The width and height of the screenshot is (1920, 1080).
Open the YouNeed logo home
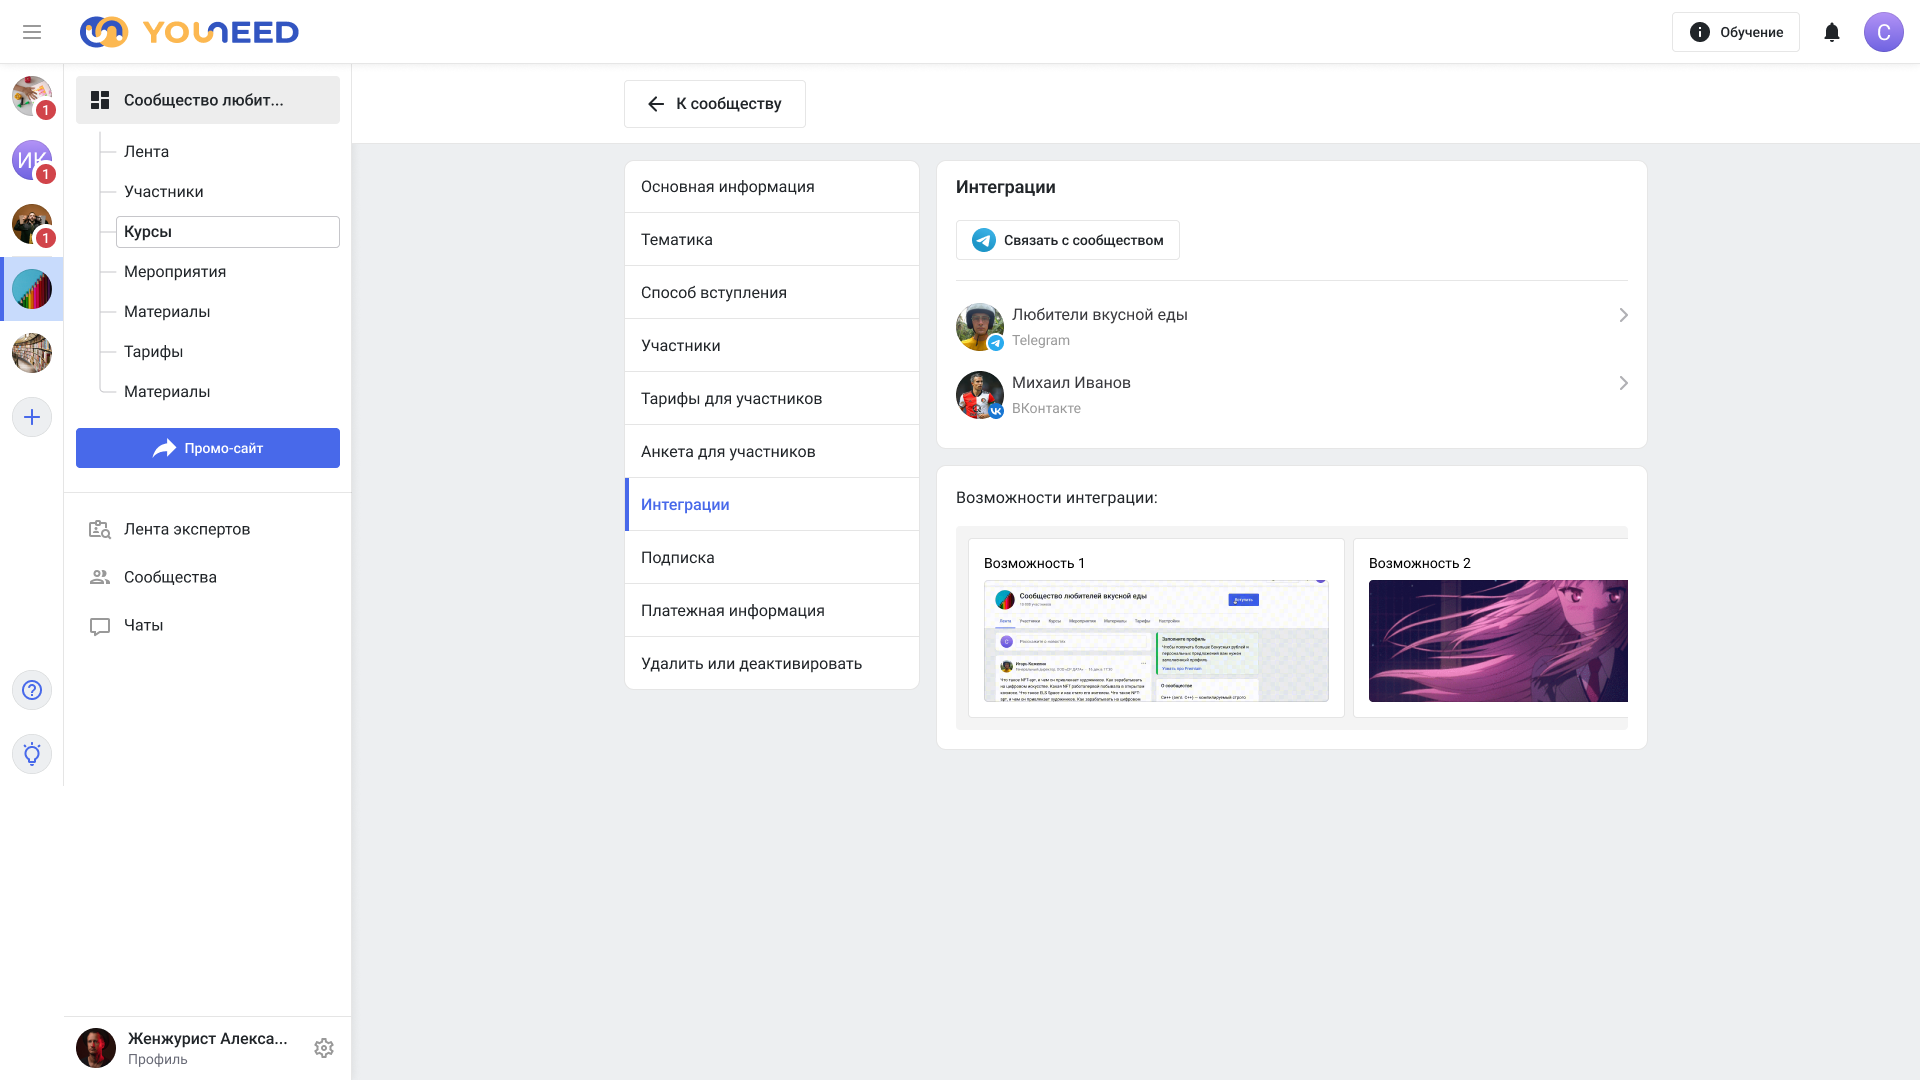pyautogui.click(x=189, y=32)
